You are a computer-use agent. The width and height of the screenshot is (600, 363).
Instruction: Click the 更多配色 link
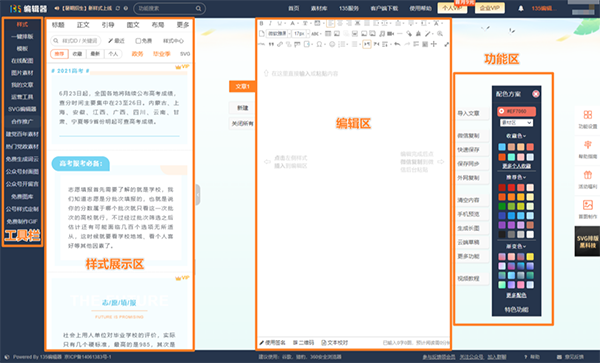516,295
